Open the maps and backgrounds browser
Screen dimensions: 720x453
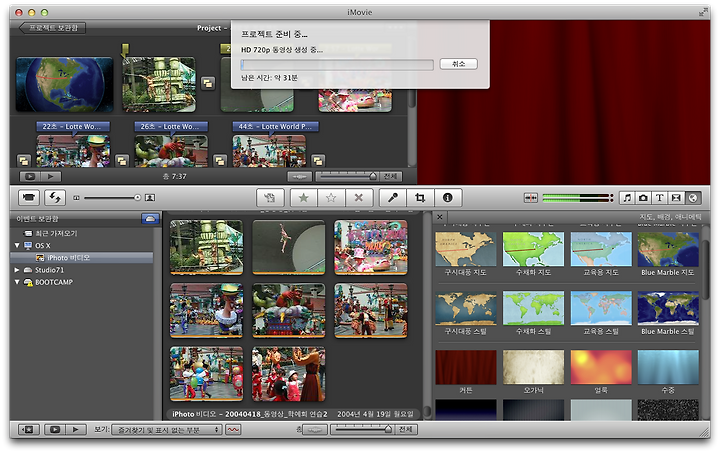click(x=692, y=198)
